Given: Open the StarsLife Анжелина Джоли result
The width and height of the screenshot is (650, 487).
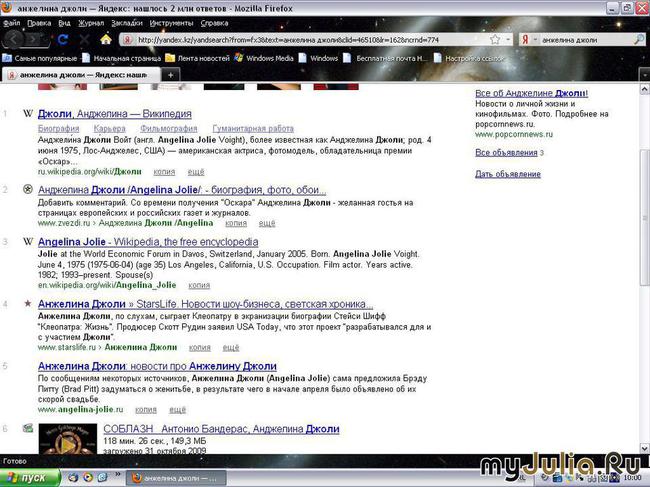Looking at the screenshot, I should 205,304.
